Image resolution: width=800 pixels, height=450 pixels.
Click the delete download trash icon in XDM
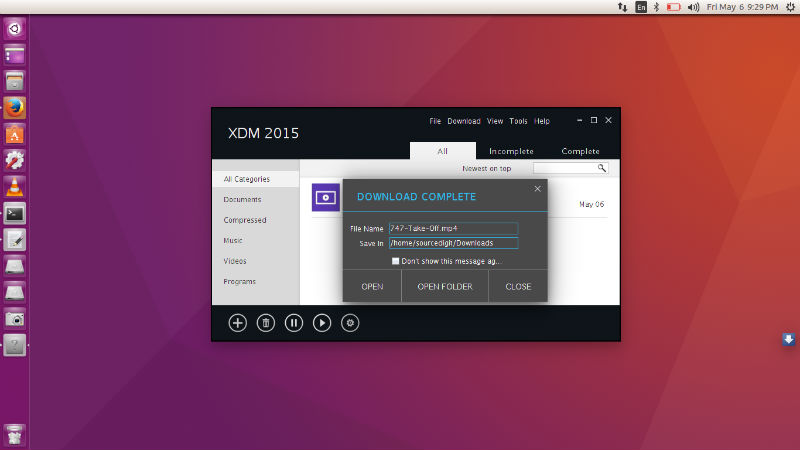(x=265, y=323)
